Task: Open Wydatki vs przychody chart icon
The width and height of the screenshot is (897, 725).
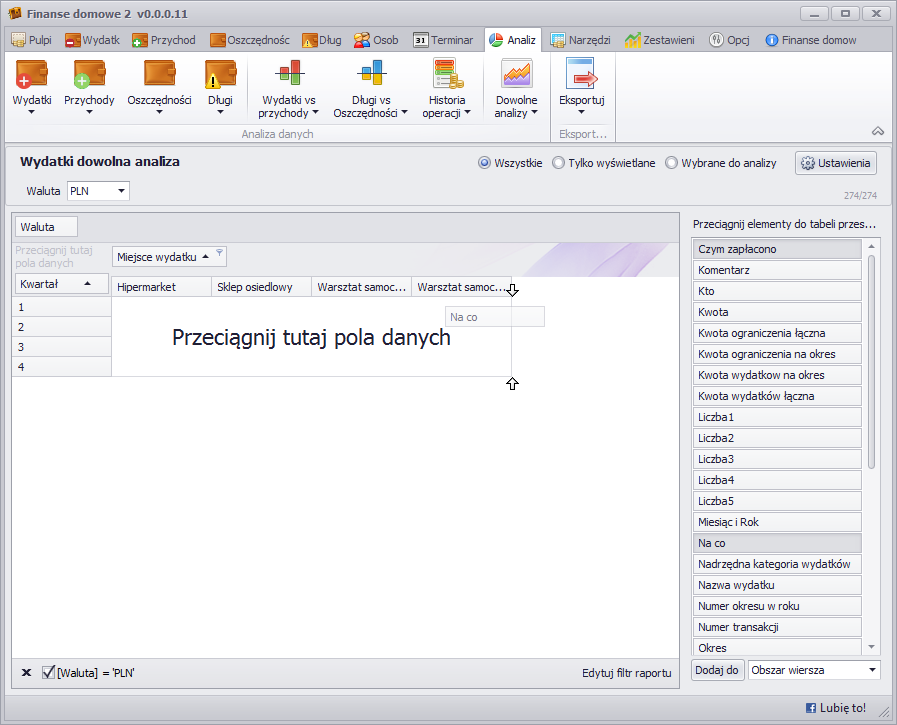Action: [x=289, y=75]
